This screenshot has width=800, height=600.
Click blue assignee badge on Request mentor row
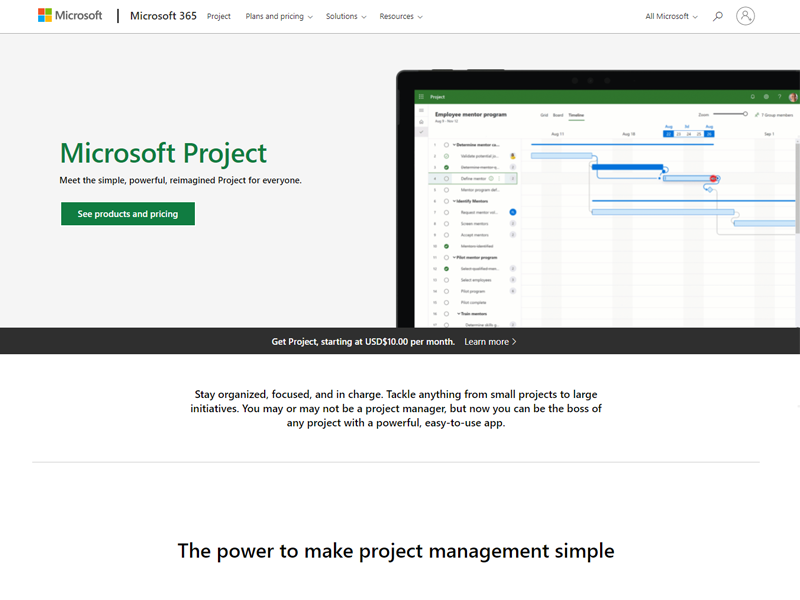[x=513, y=212]
